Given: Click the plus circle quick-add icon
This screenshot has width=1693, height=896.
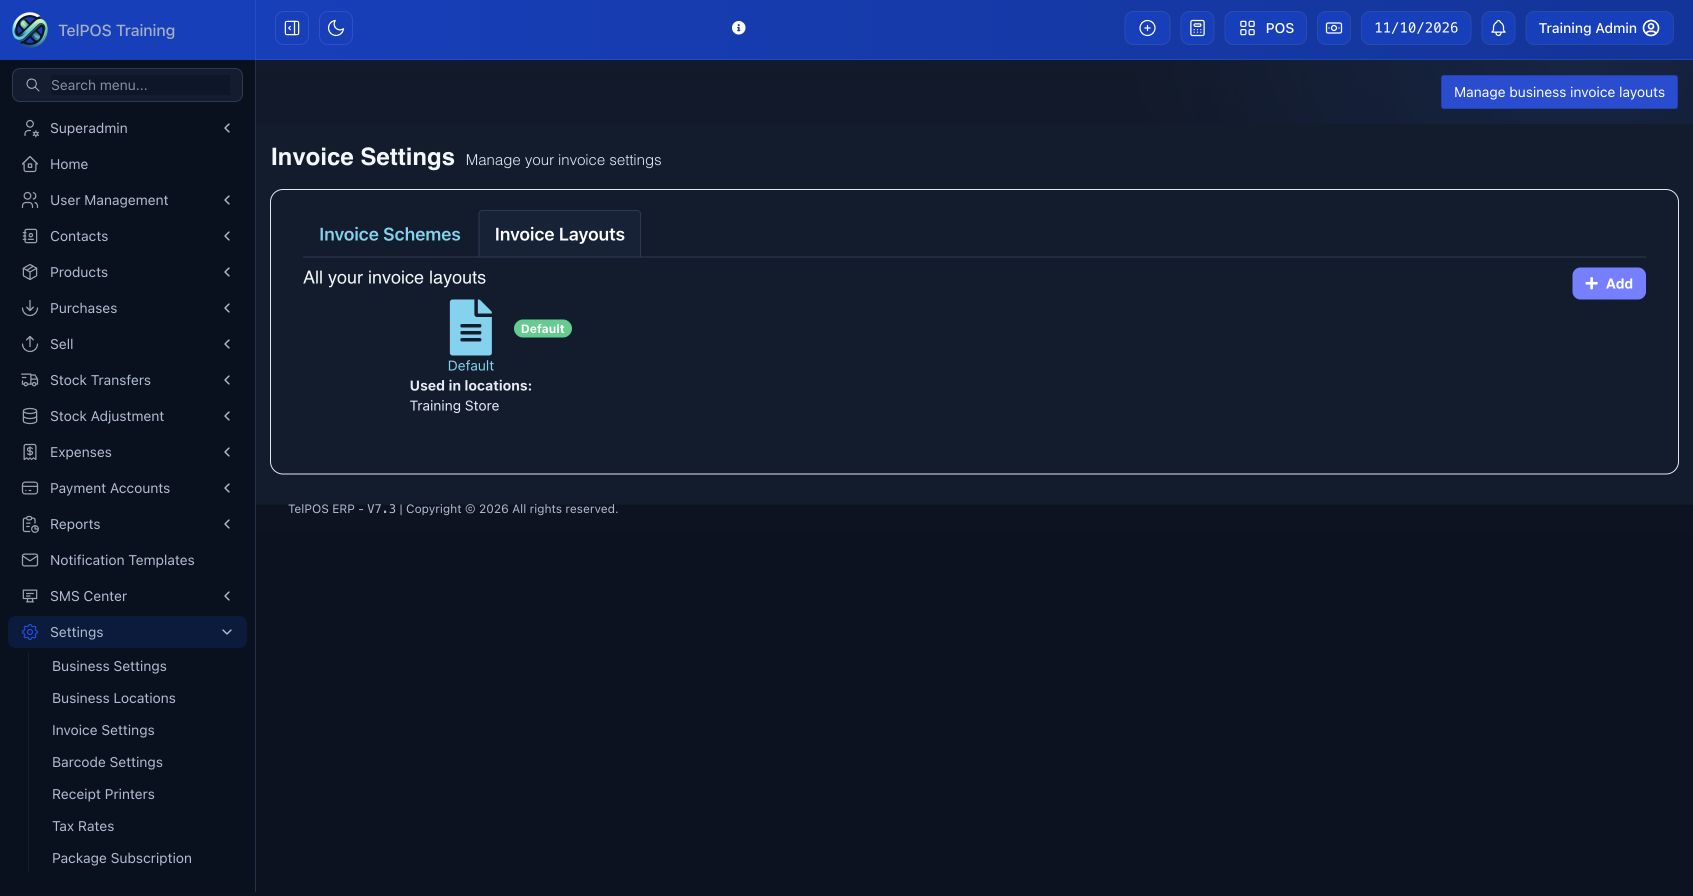Looking at the screenshot, I should (1147, 28).
